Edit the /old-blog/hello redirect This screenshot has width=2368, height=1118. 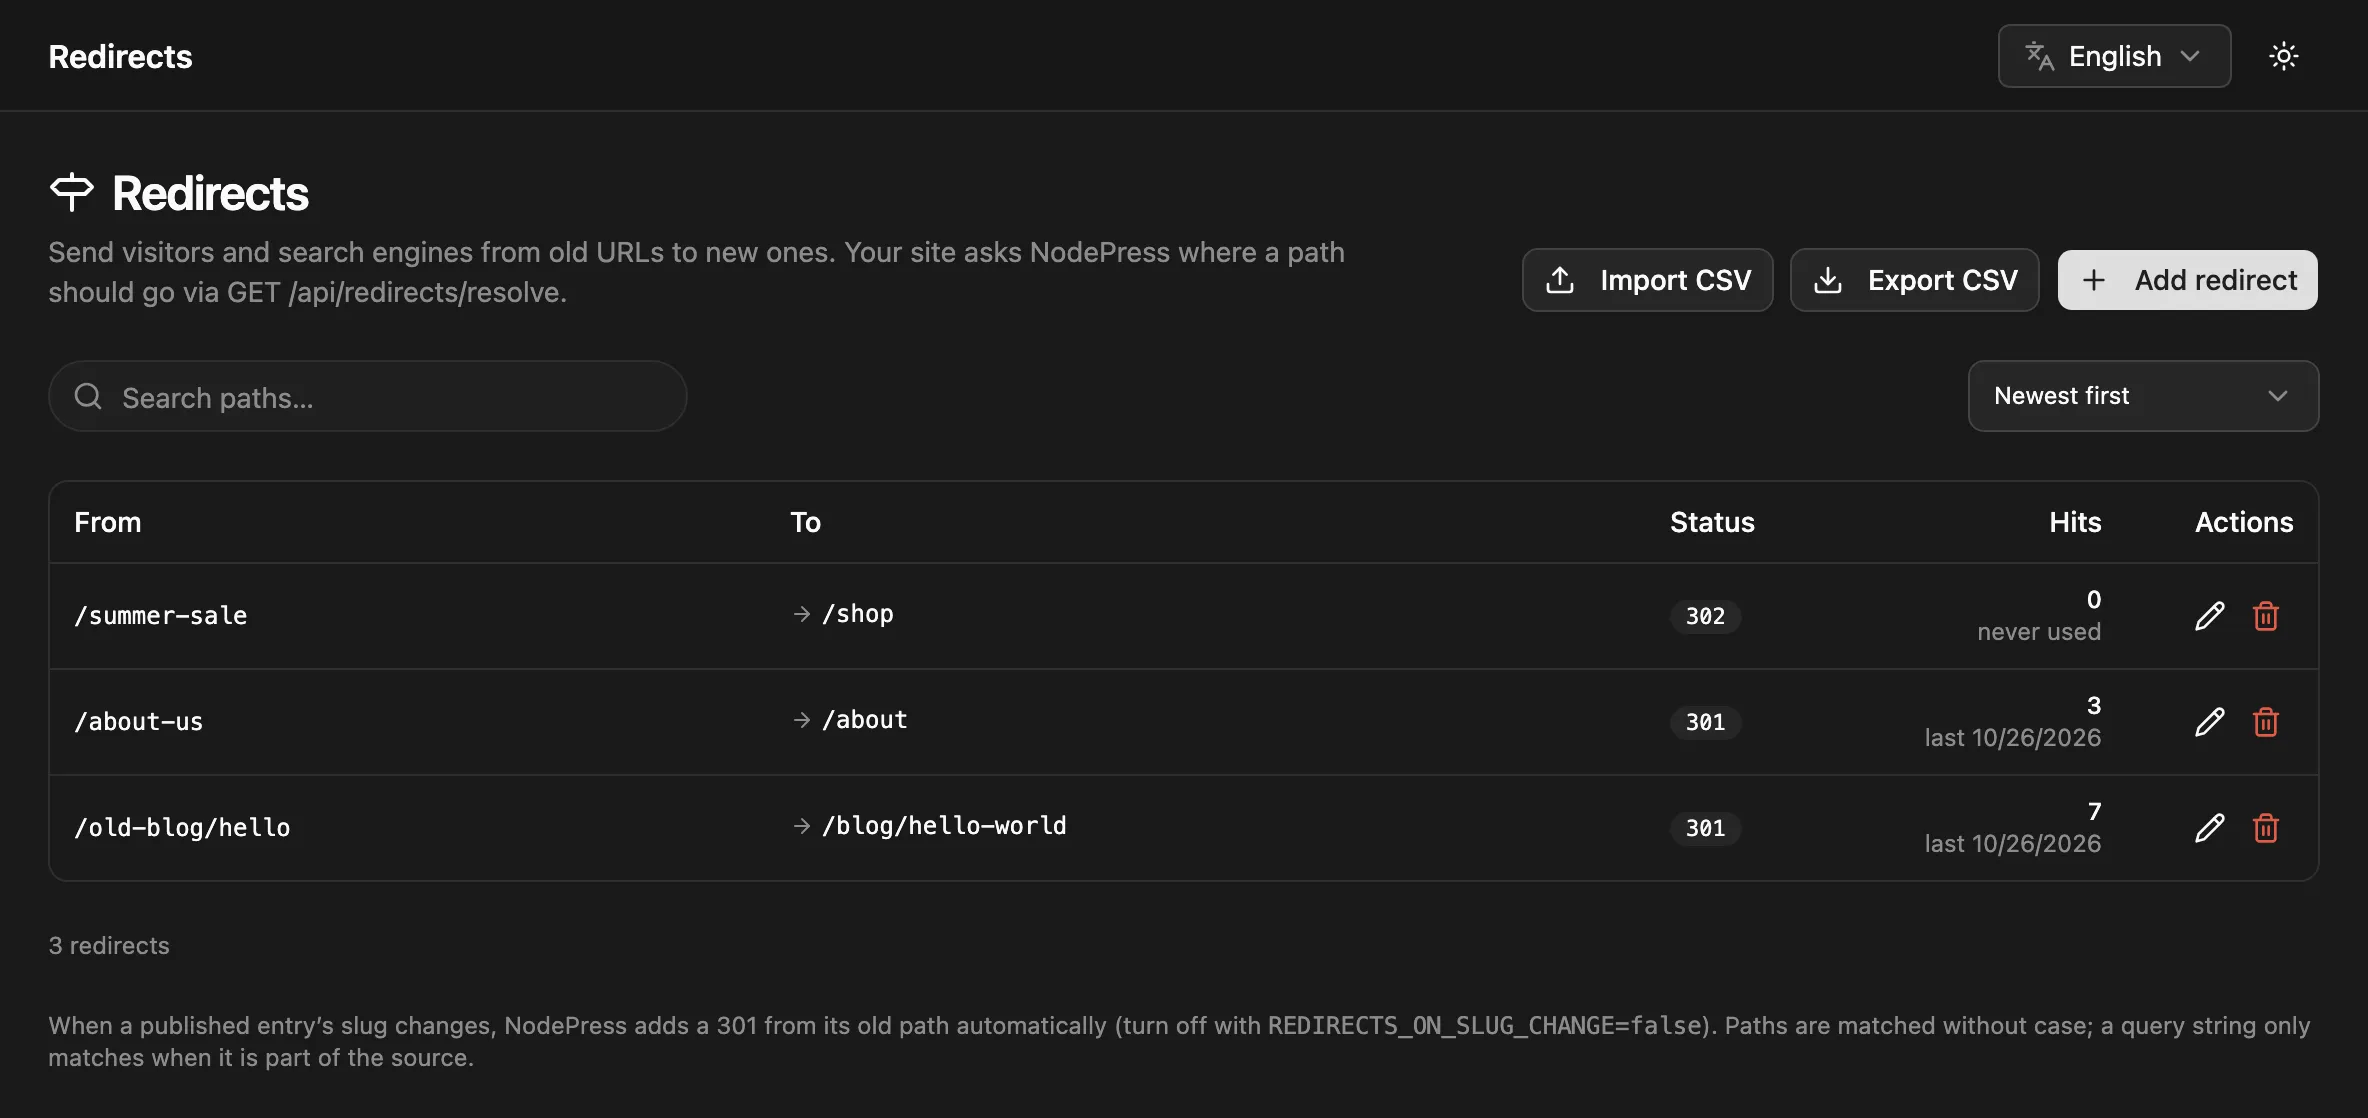click(2209, 828)
